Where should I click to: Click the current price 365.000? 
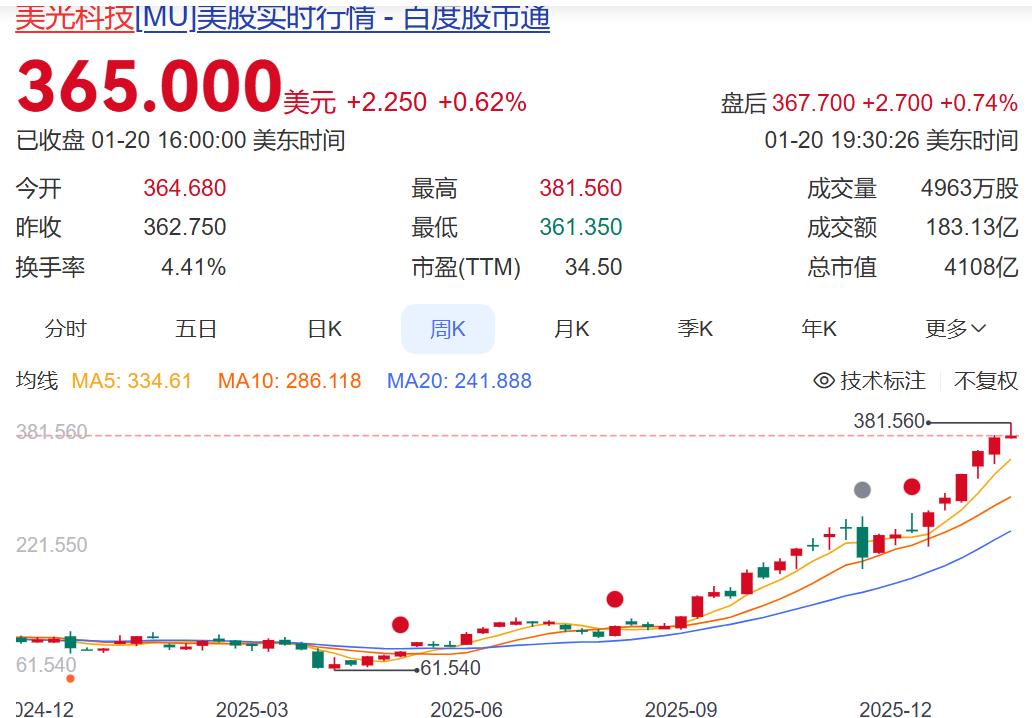[149, 87]
